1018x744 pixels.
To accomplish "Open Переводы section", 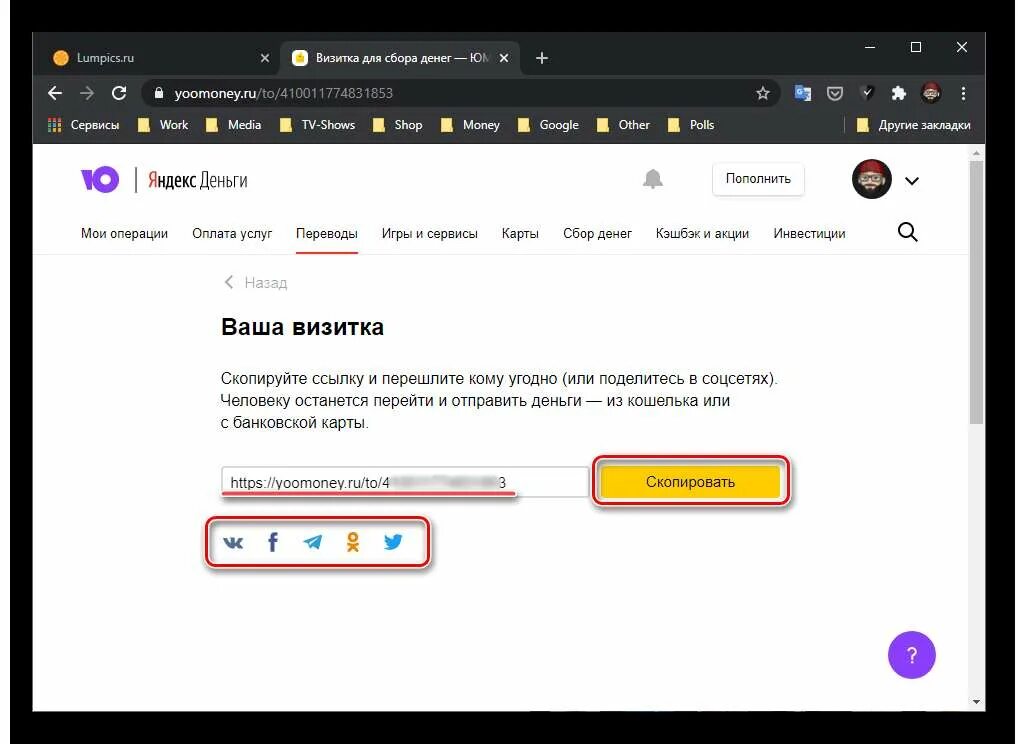I will (x=327, y=233).
